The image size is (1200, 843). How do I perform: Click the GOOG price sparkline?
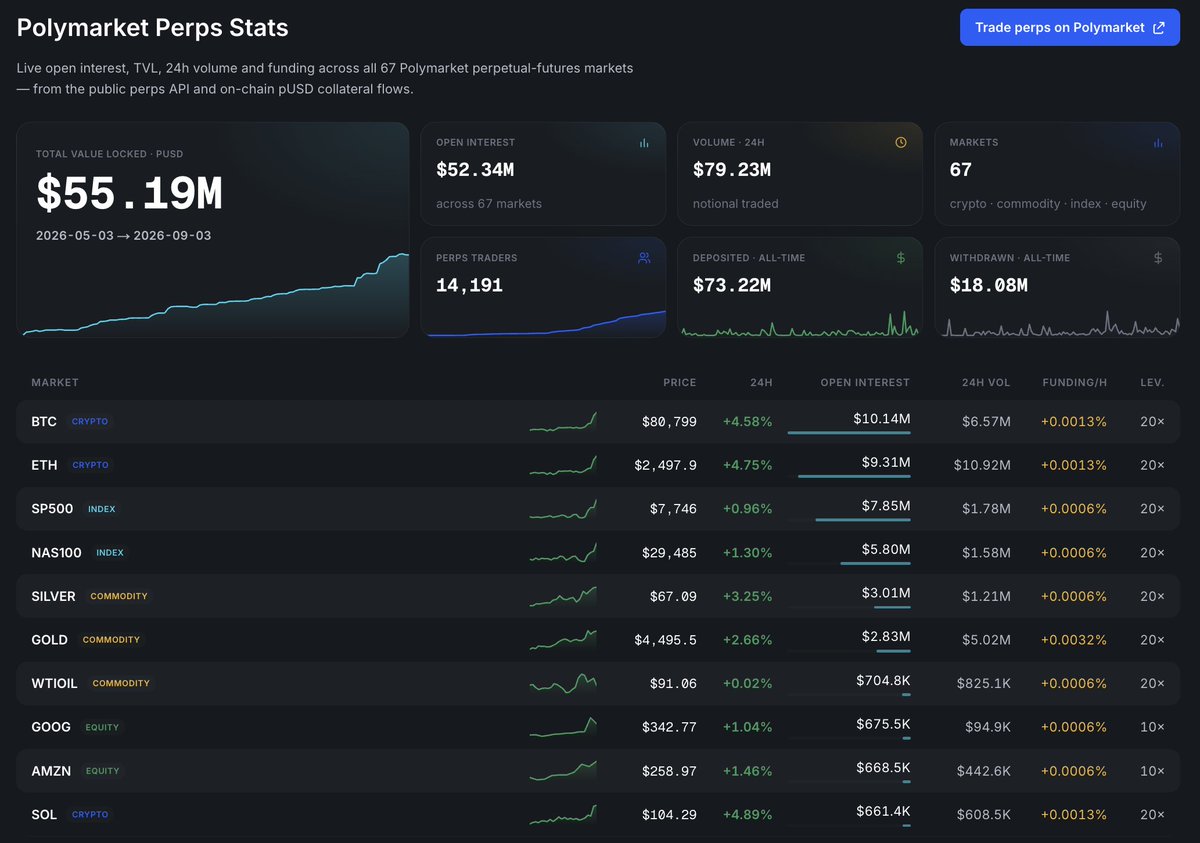click(x=563, y=727)
